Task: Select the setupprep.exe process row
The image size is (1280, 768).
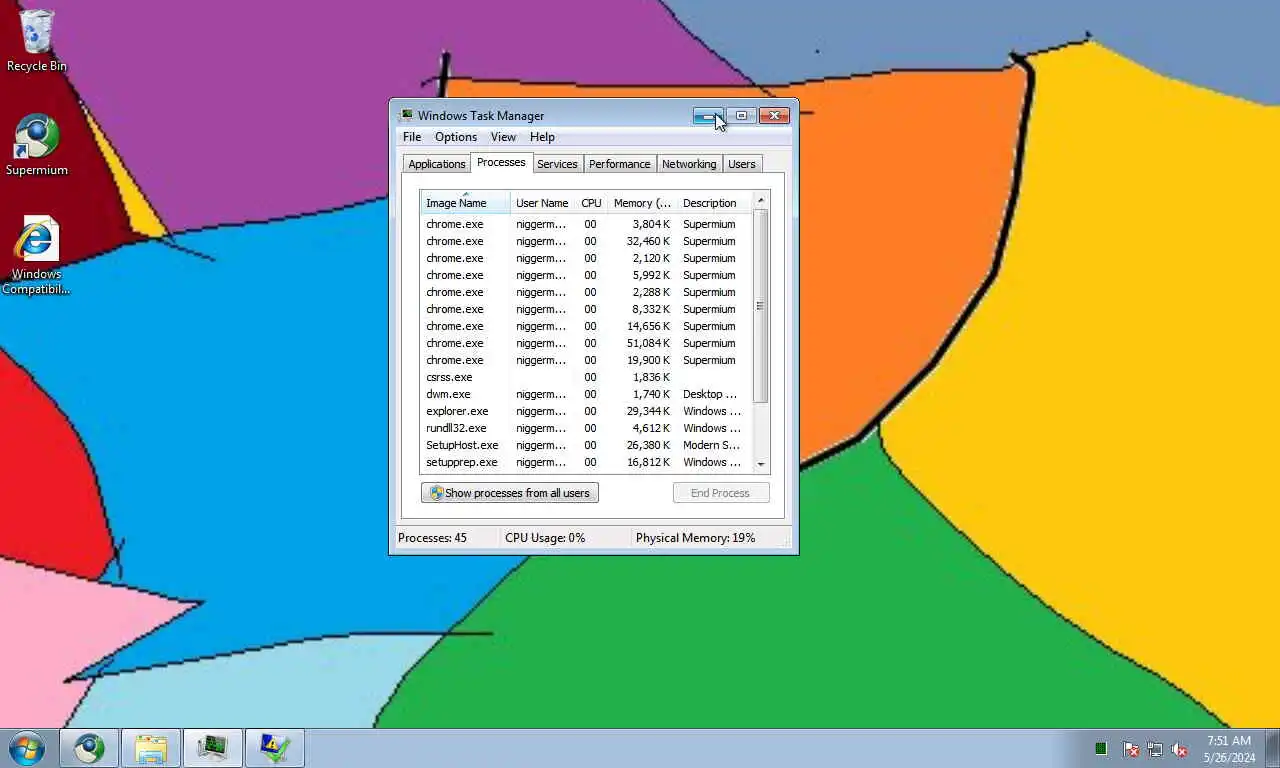Action: pos(586,462)
